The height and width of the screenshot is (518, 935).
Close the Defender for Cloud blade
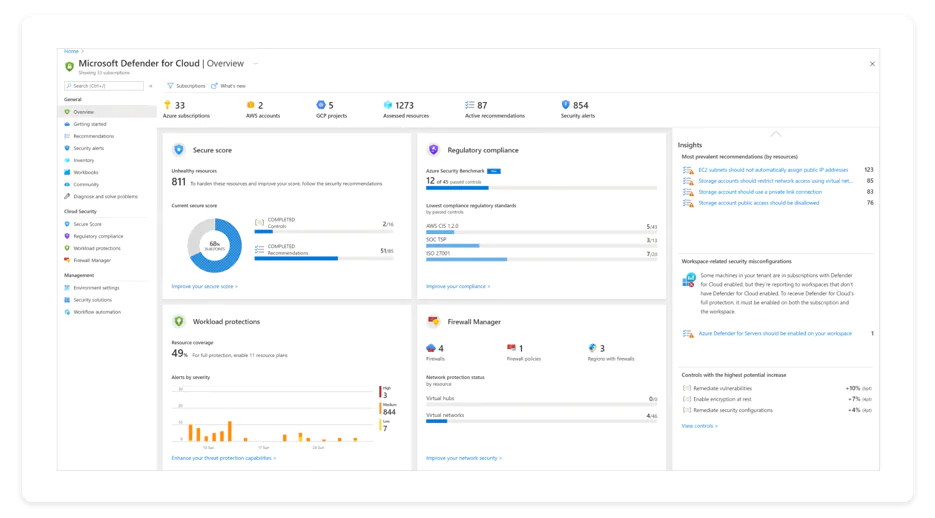tap(872, 64)
